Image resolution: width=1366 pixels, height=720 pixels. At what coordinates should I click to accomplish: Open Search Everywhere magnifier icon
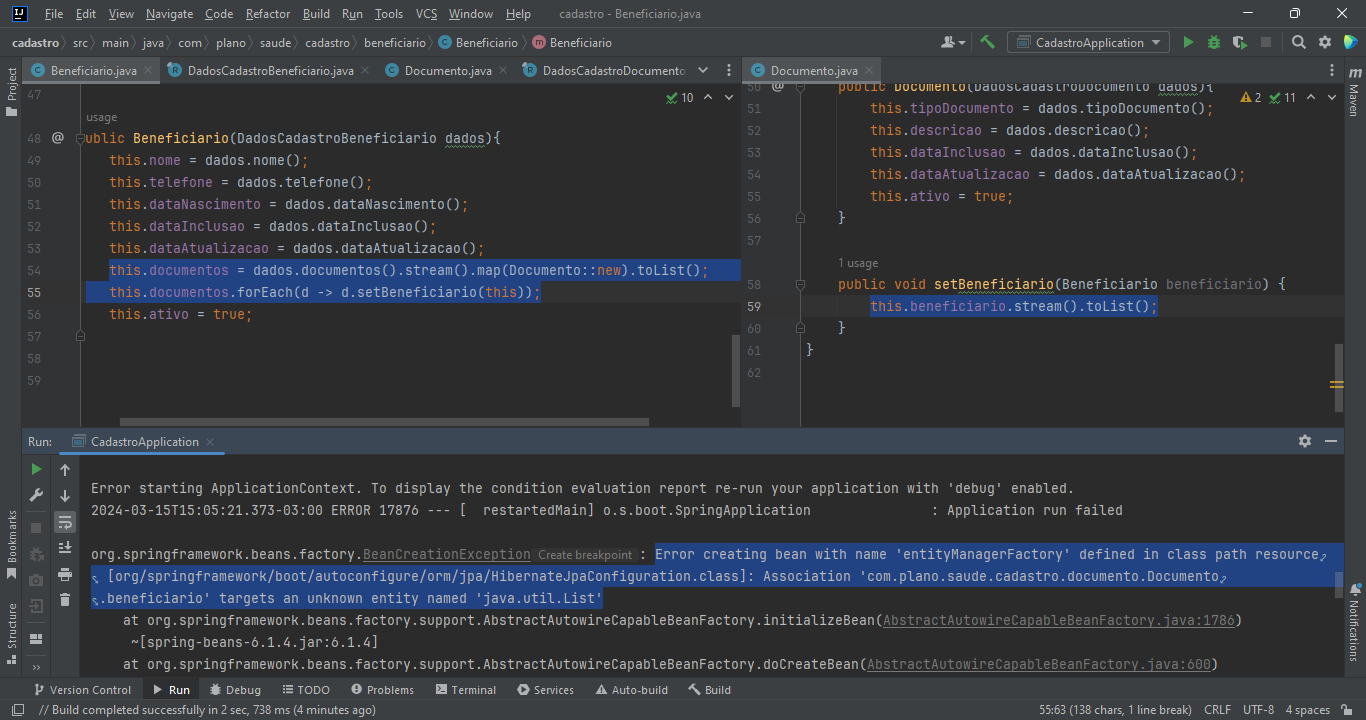[x=1298, y=42]
